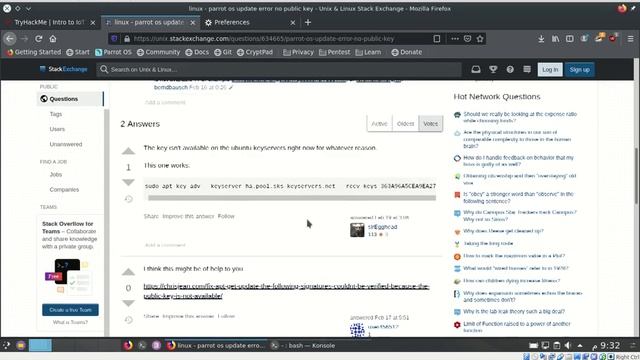Image resolution: width=640 pixels, height=360 pixels.
Task: Downvote the first answer
Action: pyautogui.click(x=128, y=182)
